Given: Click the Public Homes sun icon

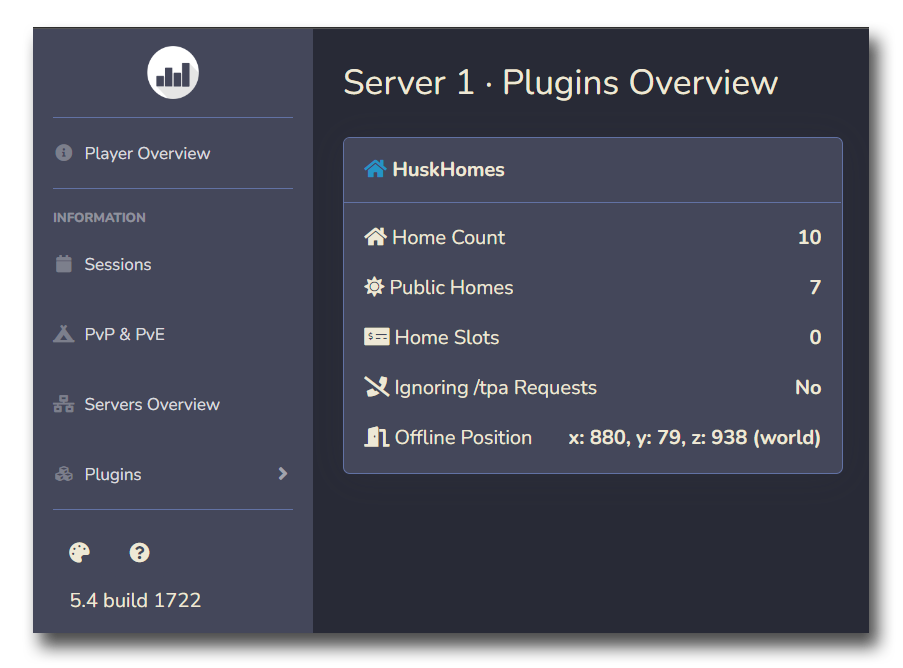Looking at the screenshot, I should 374,287.
